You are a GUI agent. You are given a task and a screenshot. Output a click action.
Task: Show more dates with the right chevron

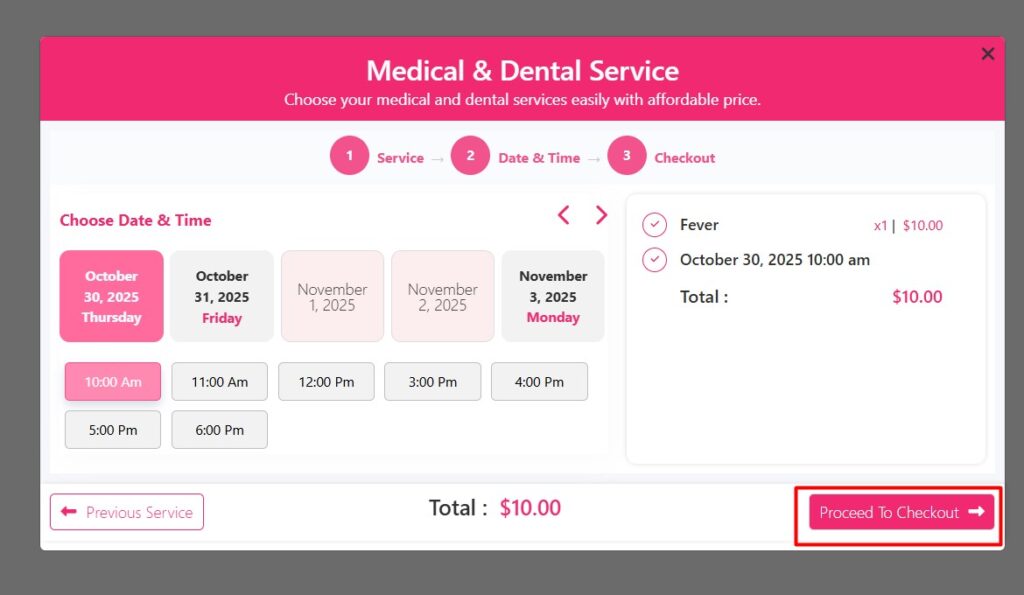(x=601, y=214)
